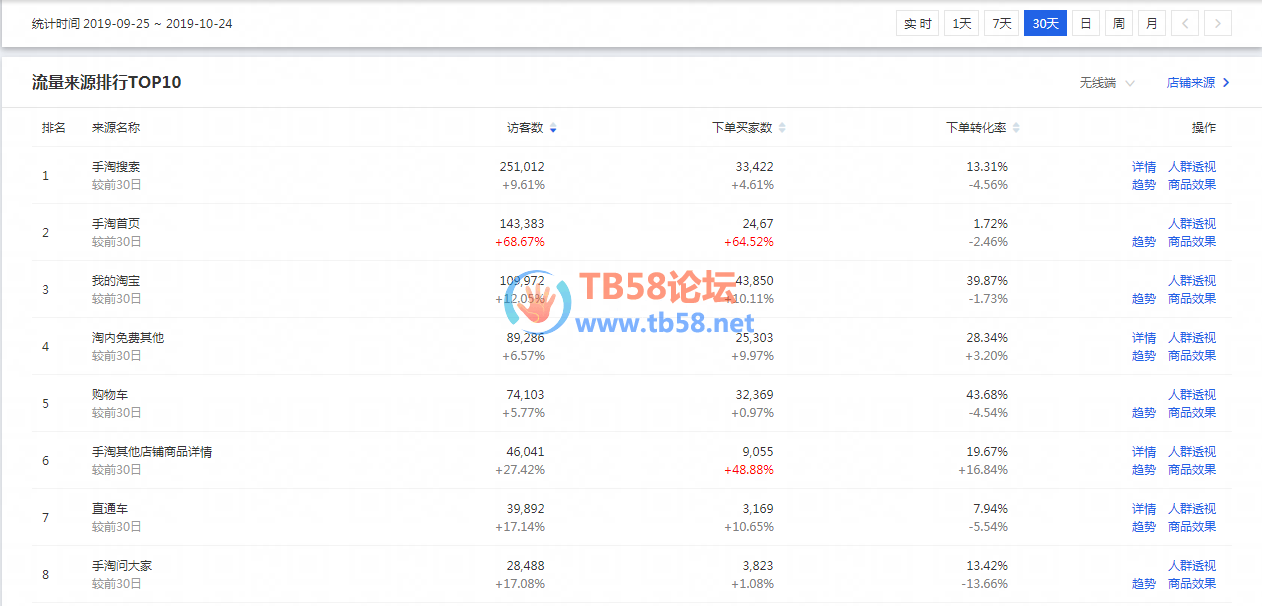
Task: Switch to the 周 granularity
Action: point(1119,23)
